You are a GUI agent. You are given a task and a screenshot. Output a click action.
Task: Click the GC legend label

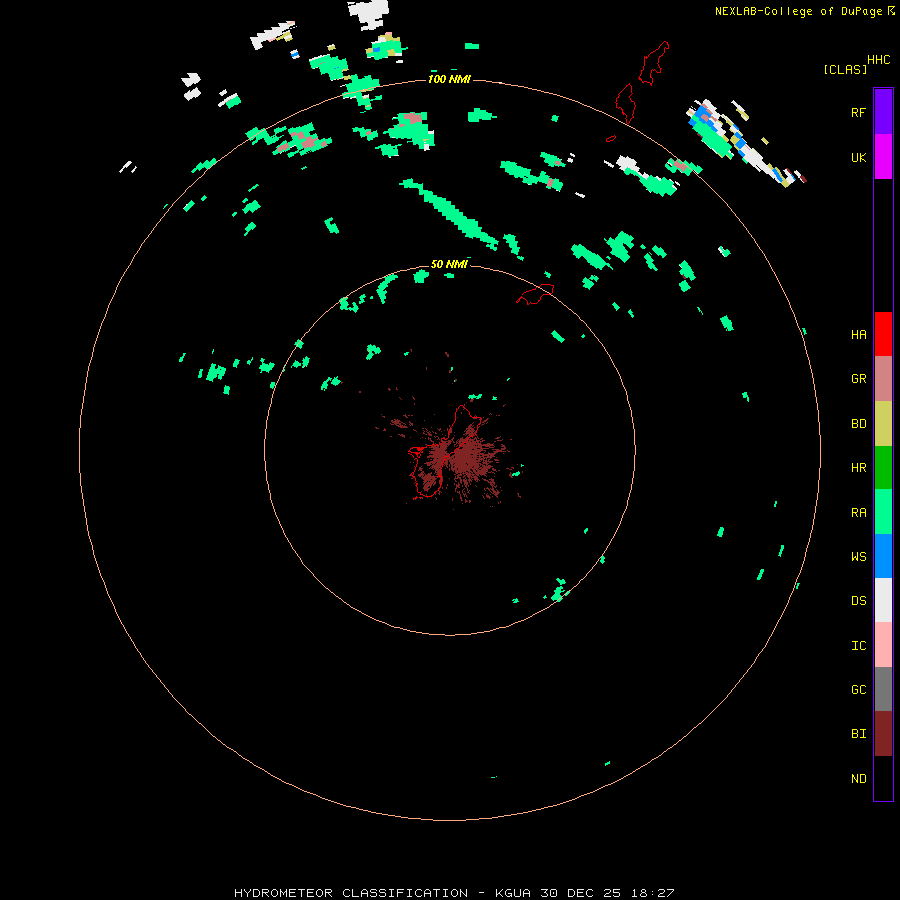click(x=858, y=690)
